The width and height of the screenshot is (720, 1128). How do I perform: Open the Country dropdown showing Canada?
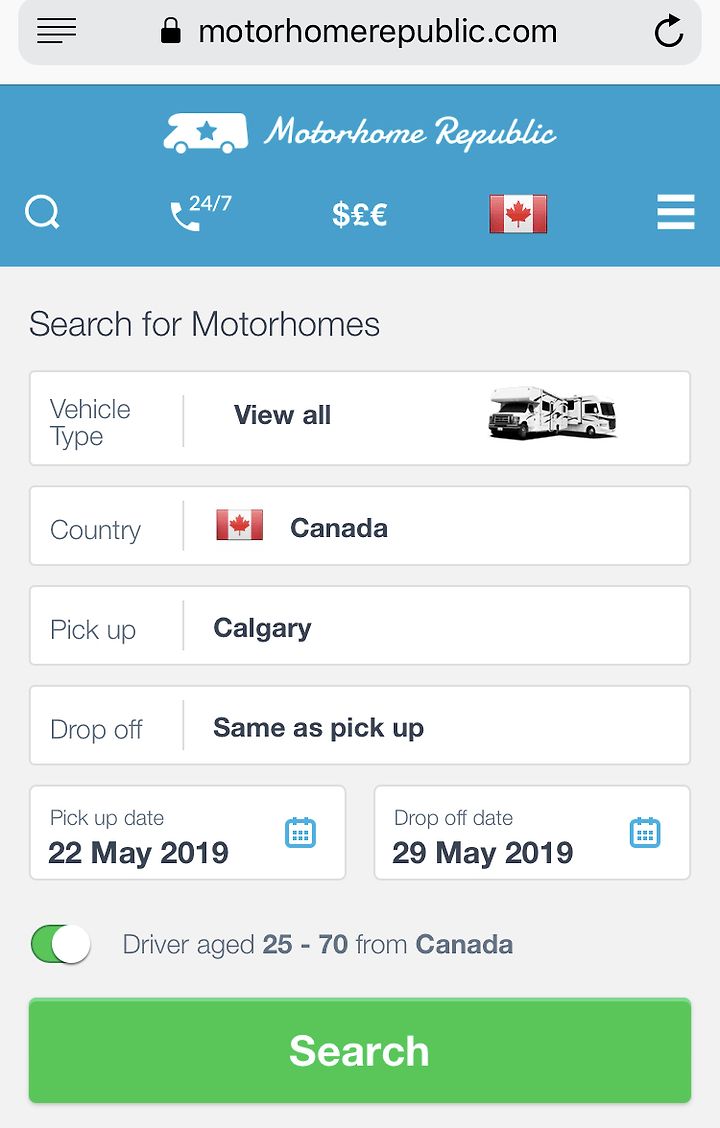click(x=360, y=526)
